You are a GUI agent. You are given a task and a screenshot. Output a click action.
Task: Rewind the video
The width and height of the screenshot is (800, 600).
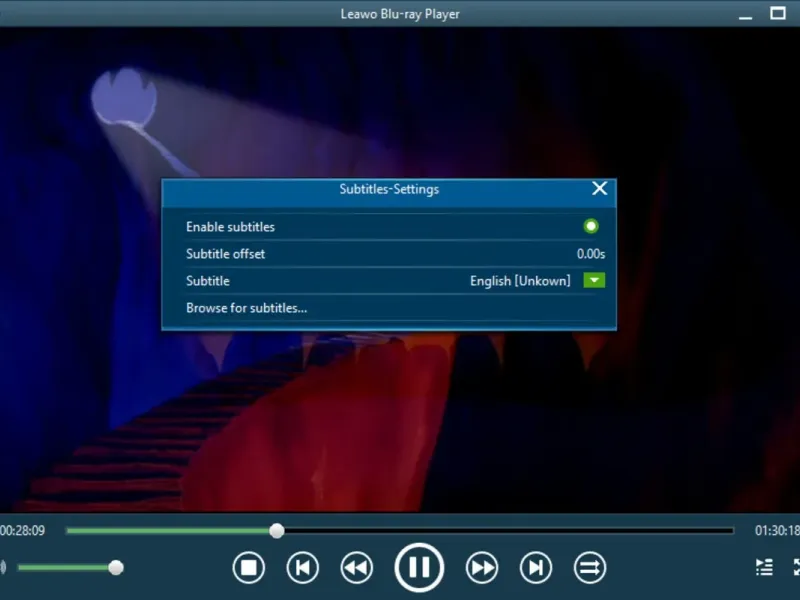pos(357,567)
